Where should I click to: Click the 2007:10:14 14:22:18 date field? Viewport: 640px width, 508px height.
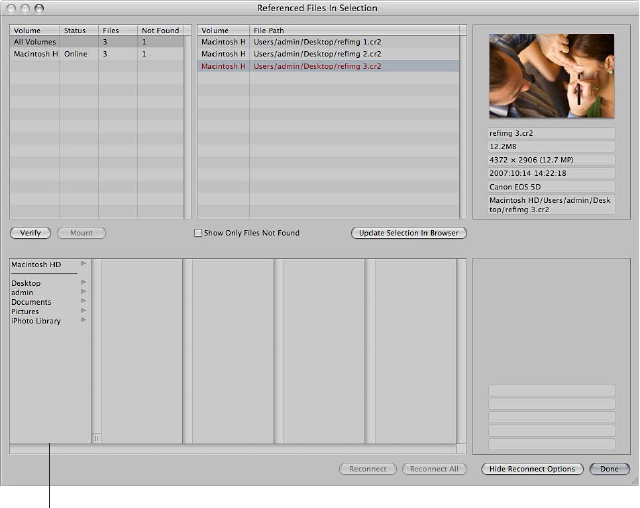click(551, 173)
